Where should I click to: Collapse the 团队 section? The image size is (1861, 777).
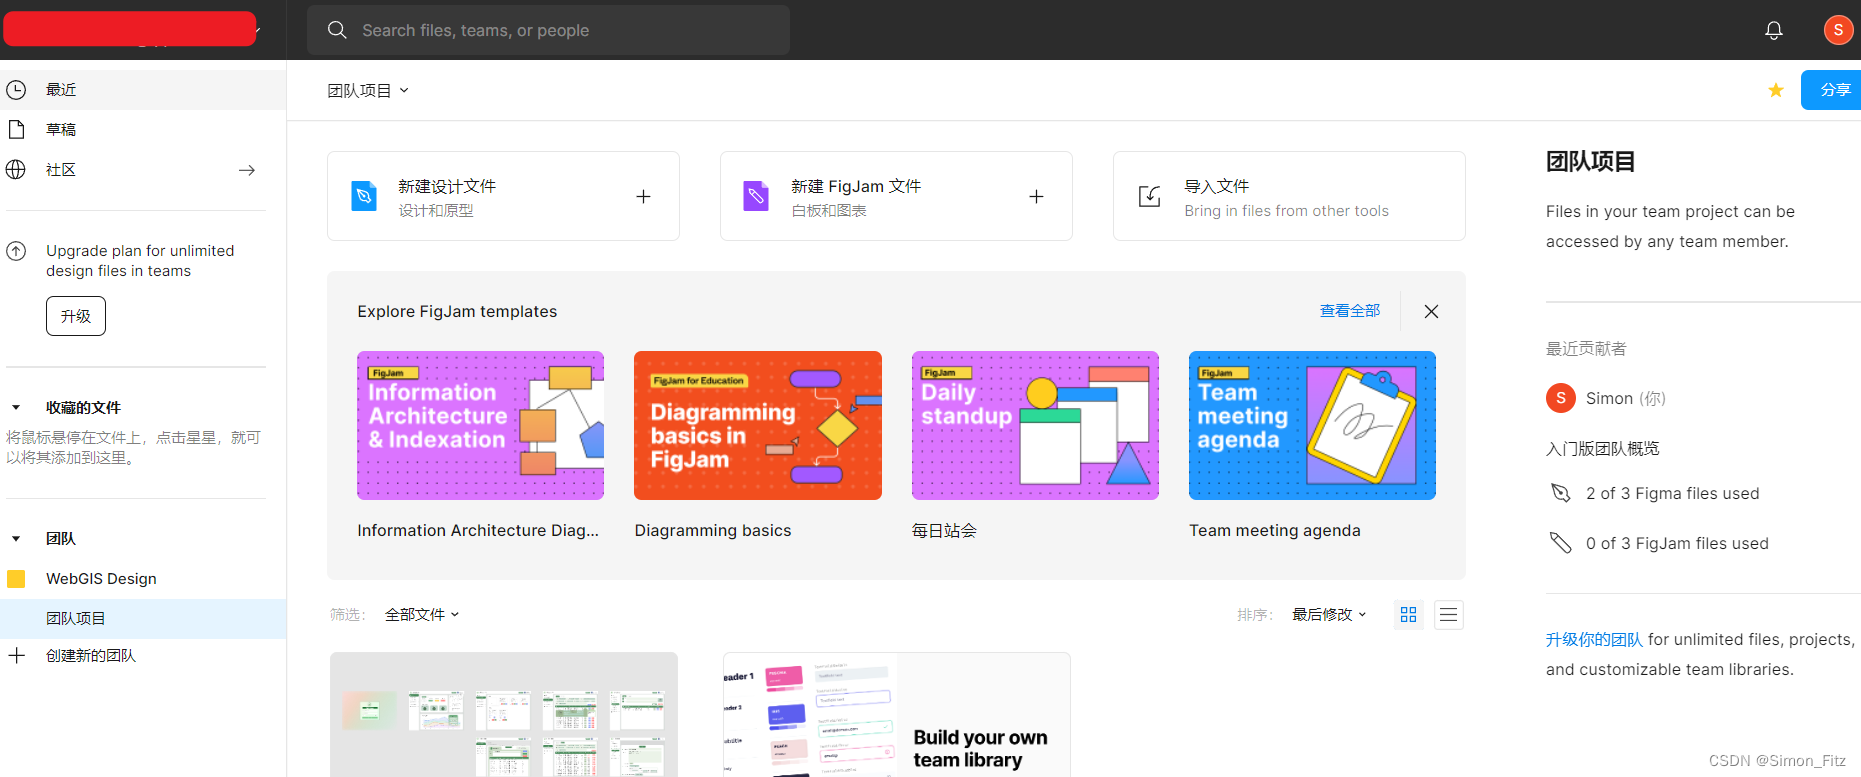16,539
